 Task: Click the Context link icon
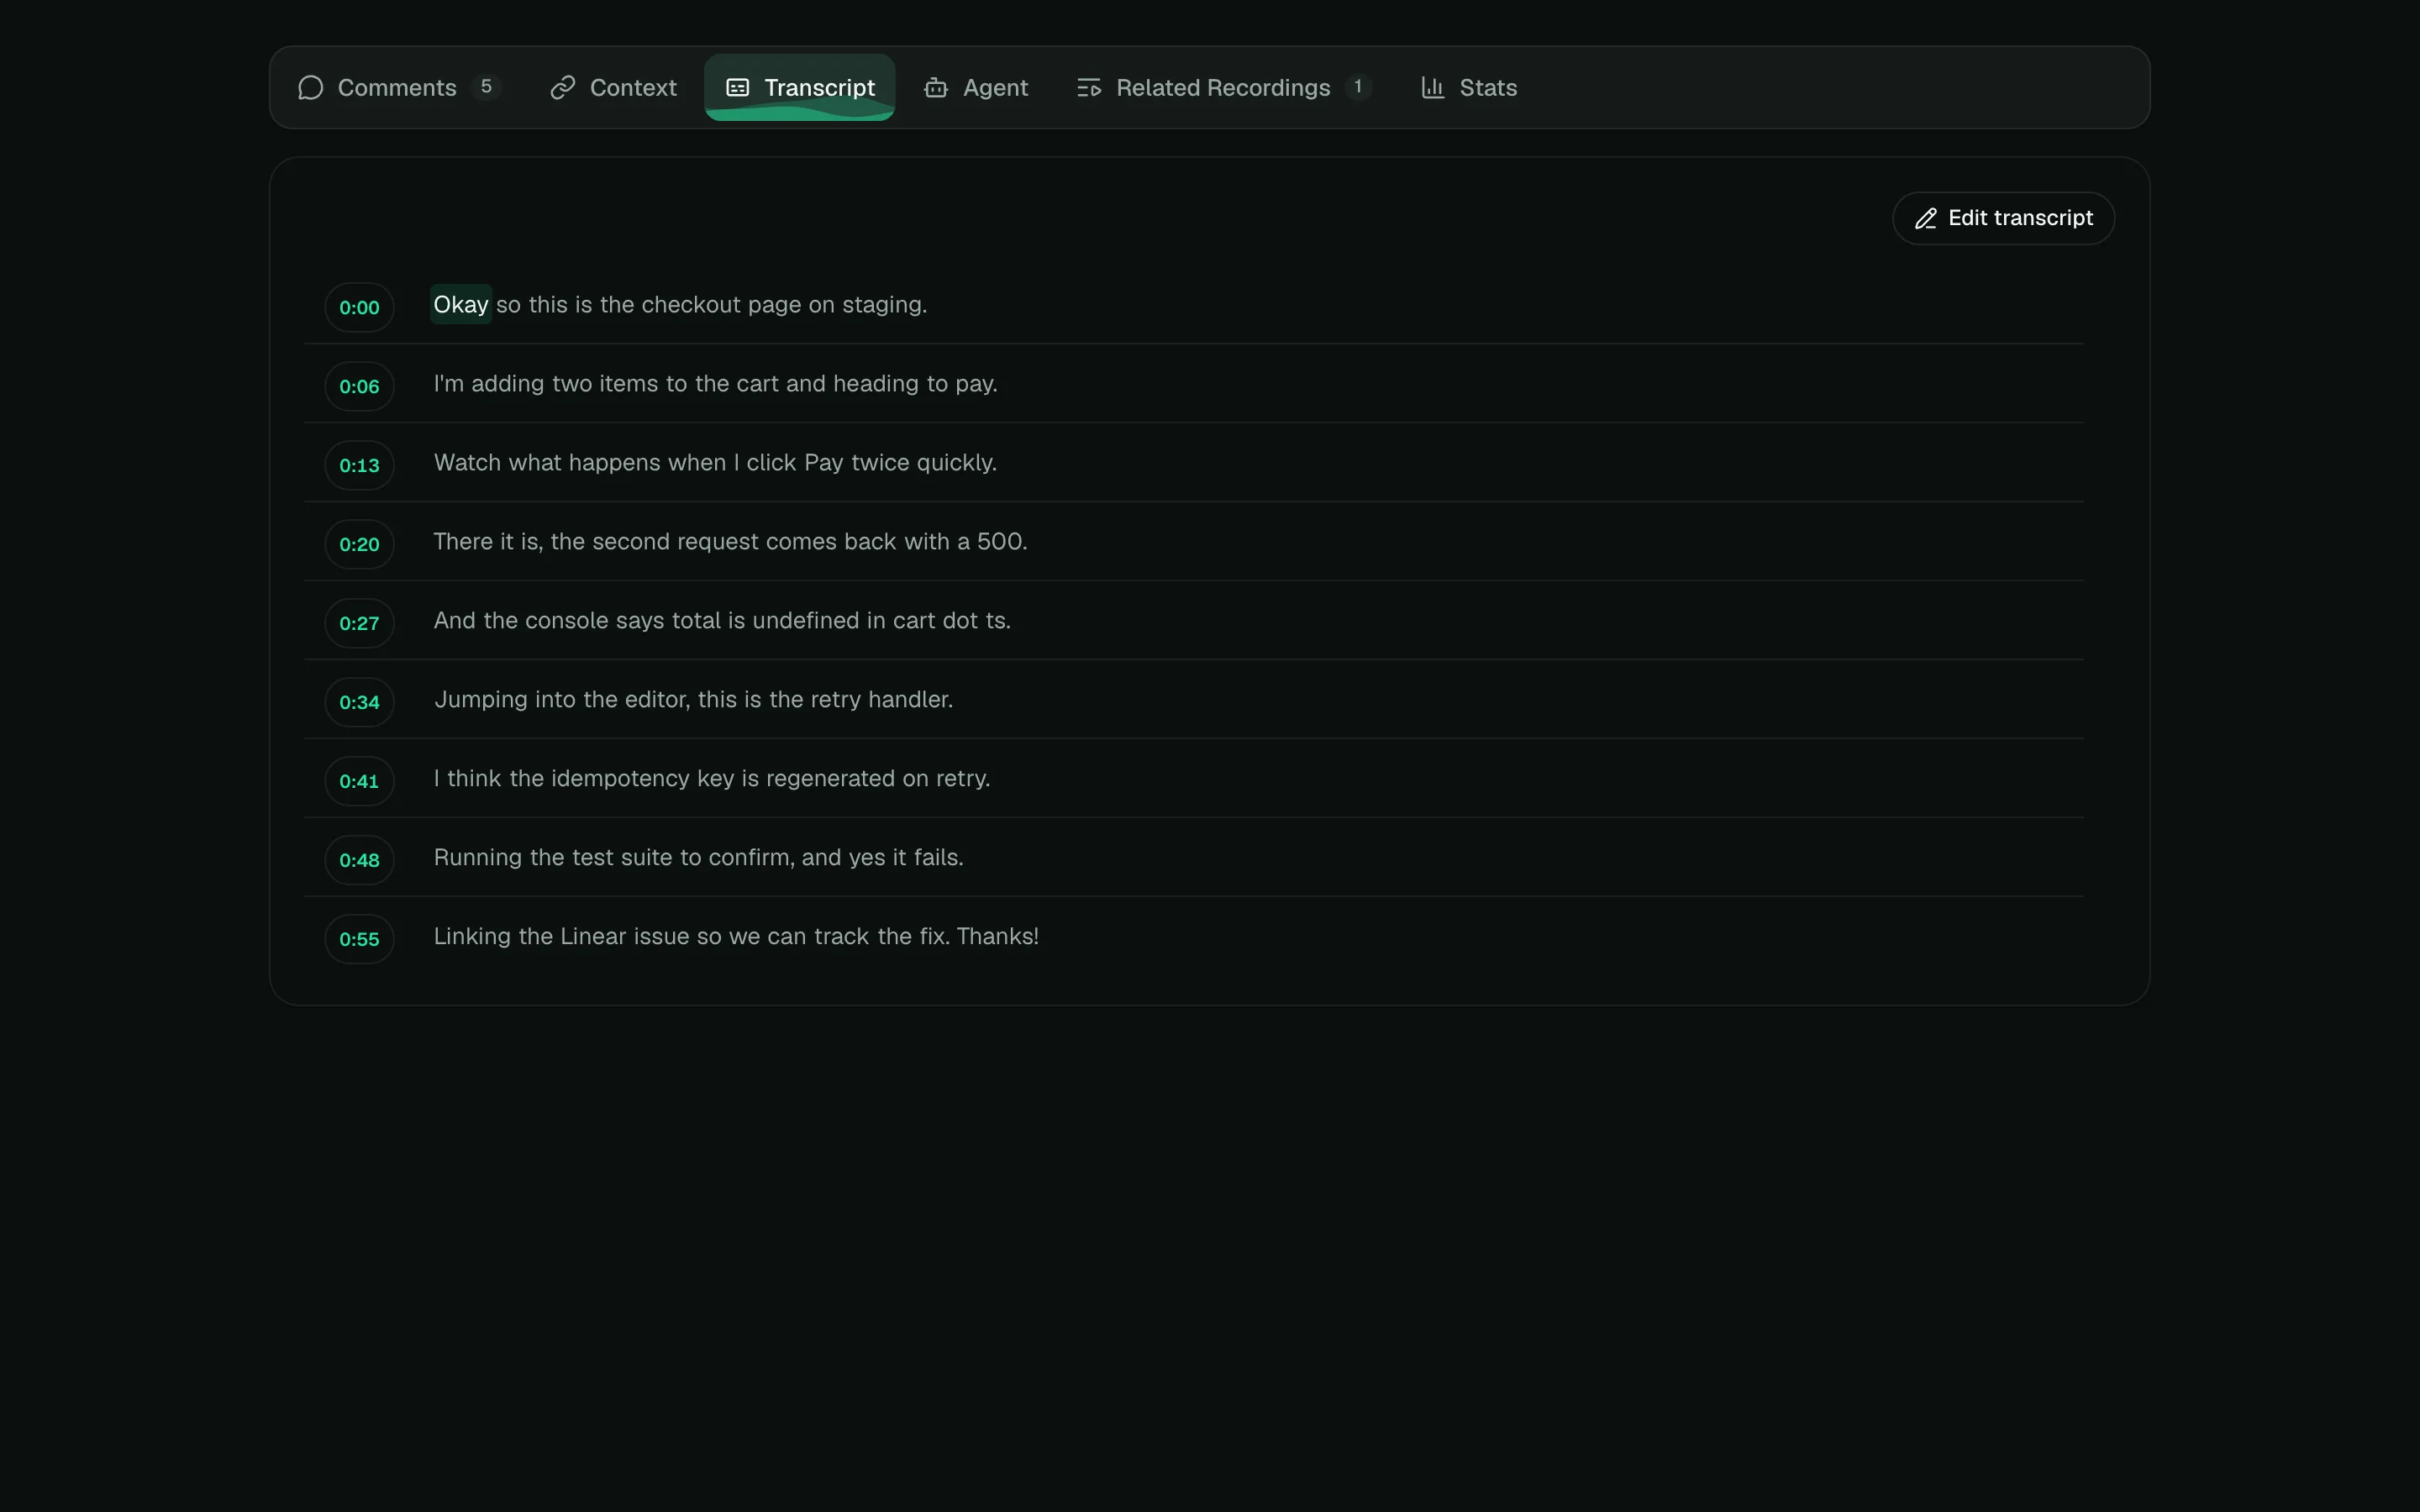point(563,88)
